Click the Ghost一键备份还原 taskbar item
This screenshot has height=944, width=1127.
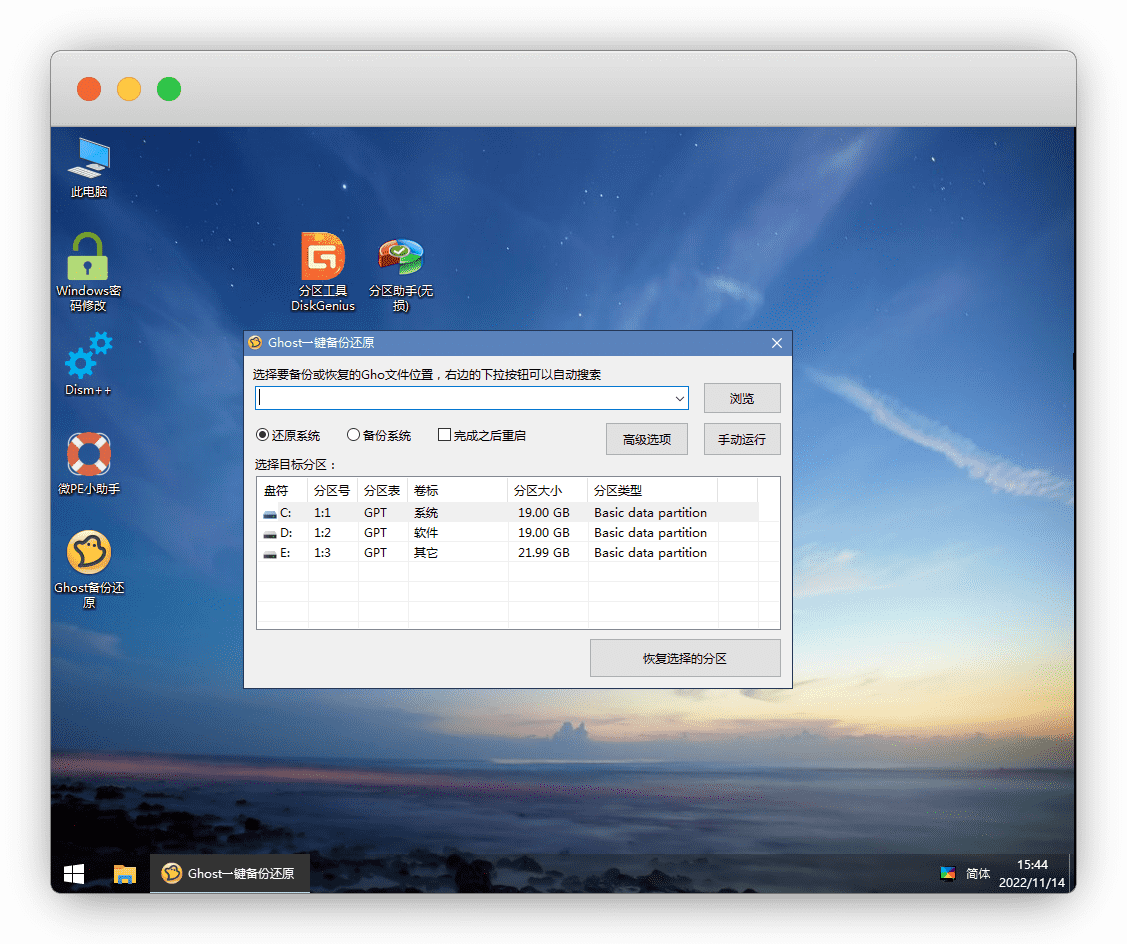[229, 873]
